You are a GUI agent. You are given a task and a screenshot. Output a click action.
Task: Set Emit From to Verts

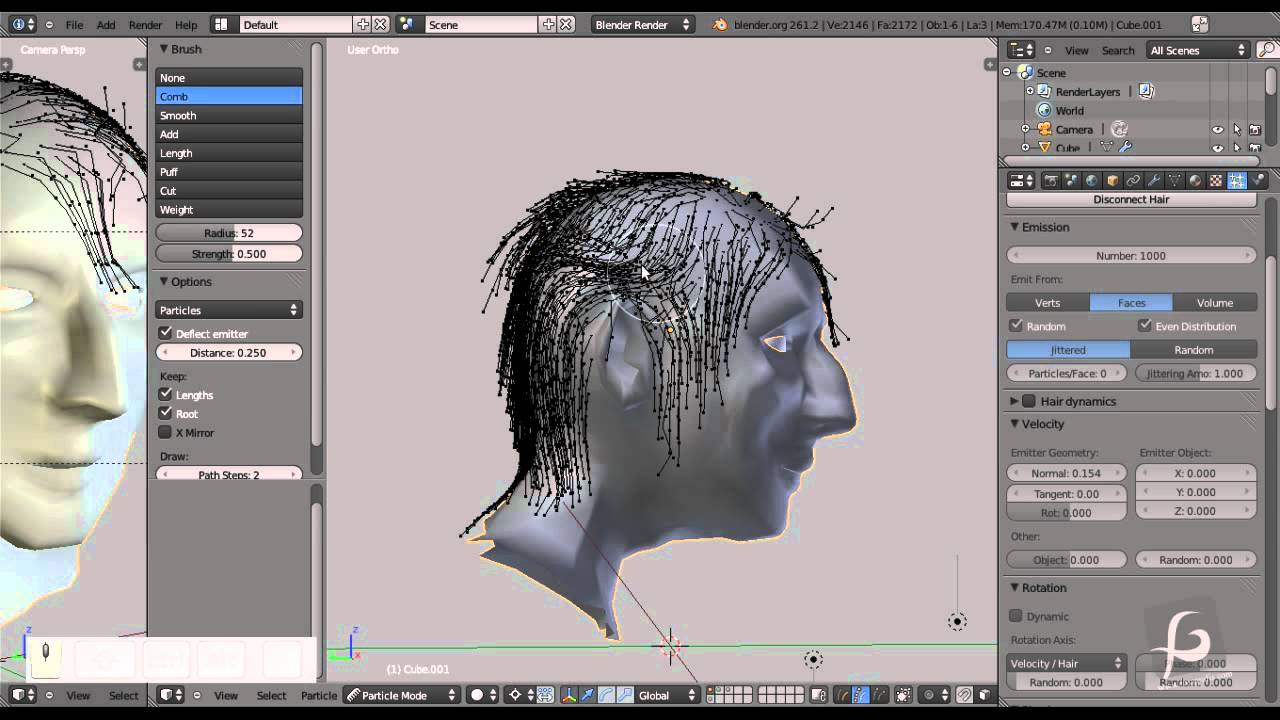click(1047, 303)
